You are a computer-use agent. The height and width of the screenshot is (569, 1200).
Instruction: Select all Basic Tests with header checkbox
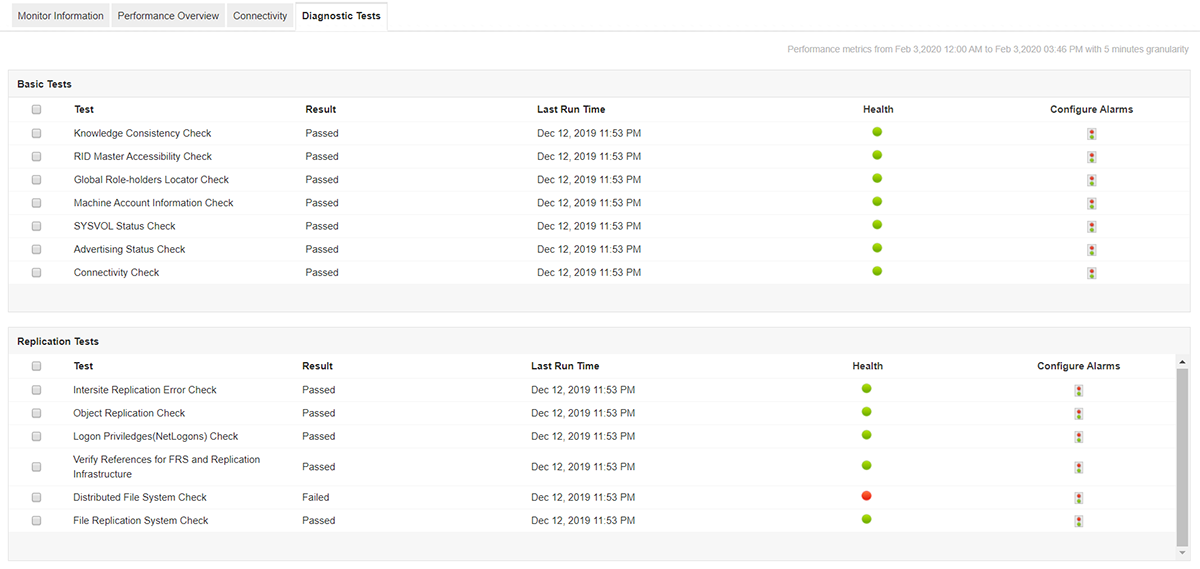tap(37, 110)
